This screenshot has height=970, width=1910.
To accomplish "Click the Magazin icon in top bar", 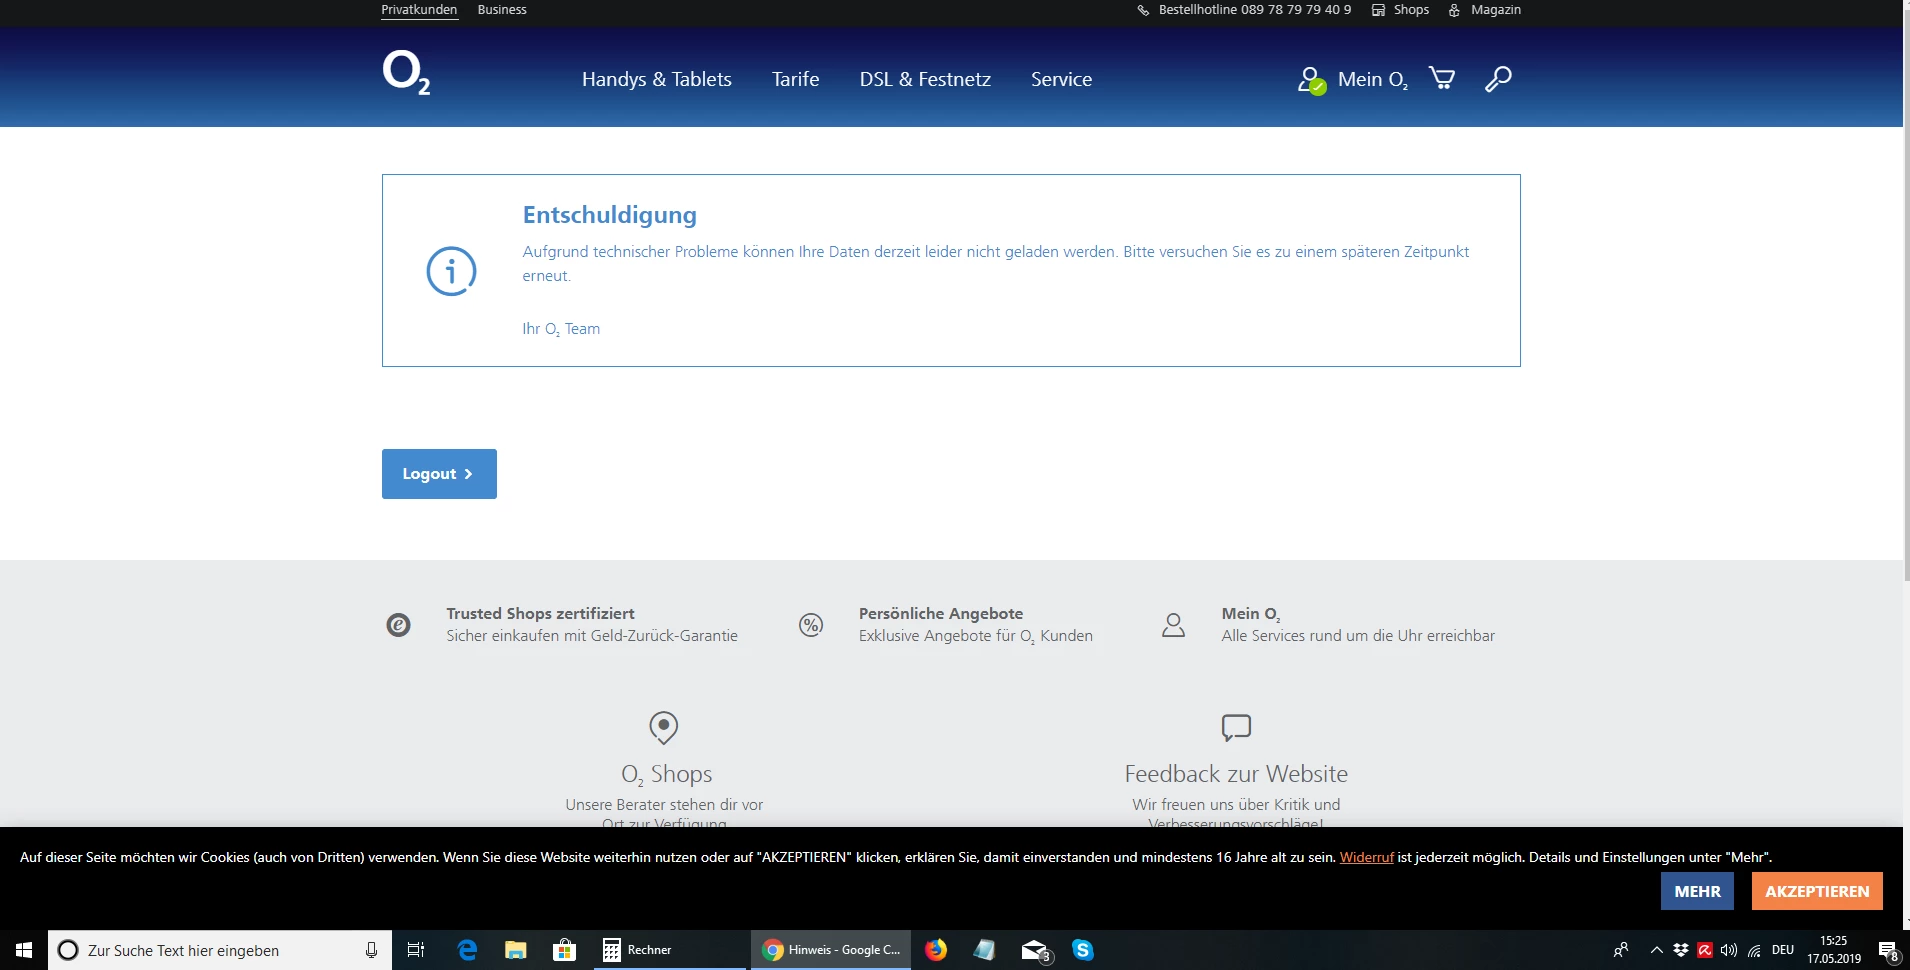I will tap(1454, 10).
